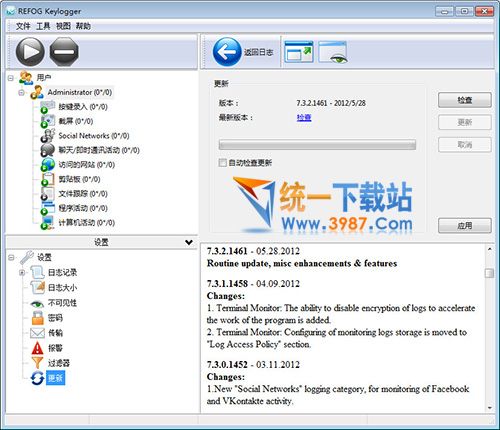500x430 pixels.
Task: Click the changelog scroll down arrow
Action: [x=489, y=407]
